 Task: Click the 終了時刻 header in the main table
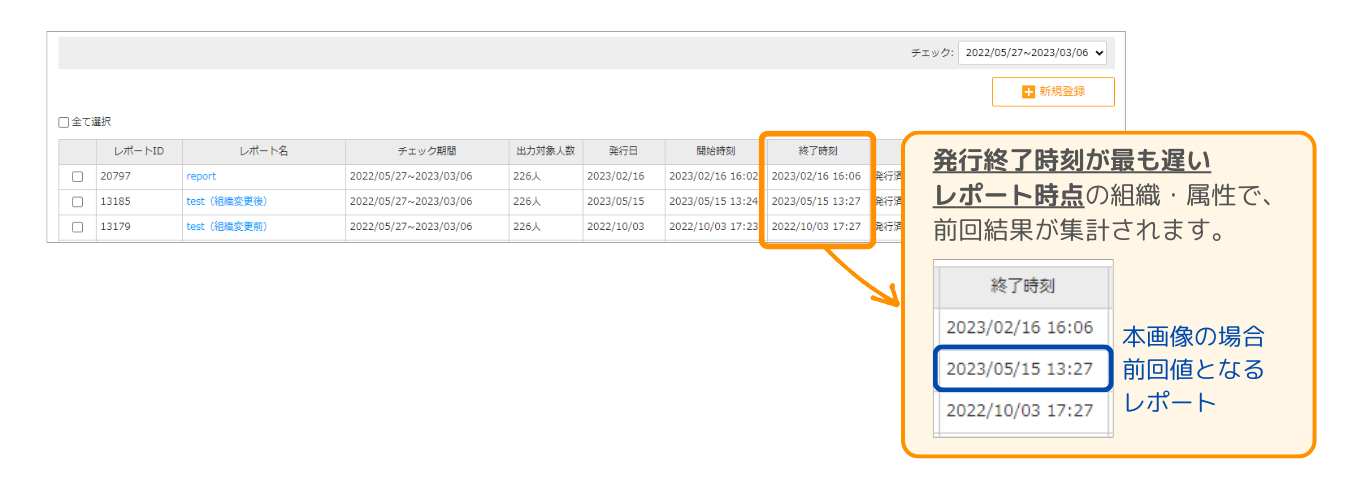pyautogui.click(x=817, y=151)
